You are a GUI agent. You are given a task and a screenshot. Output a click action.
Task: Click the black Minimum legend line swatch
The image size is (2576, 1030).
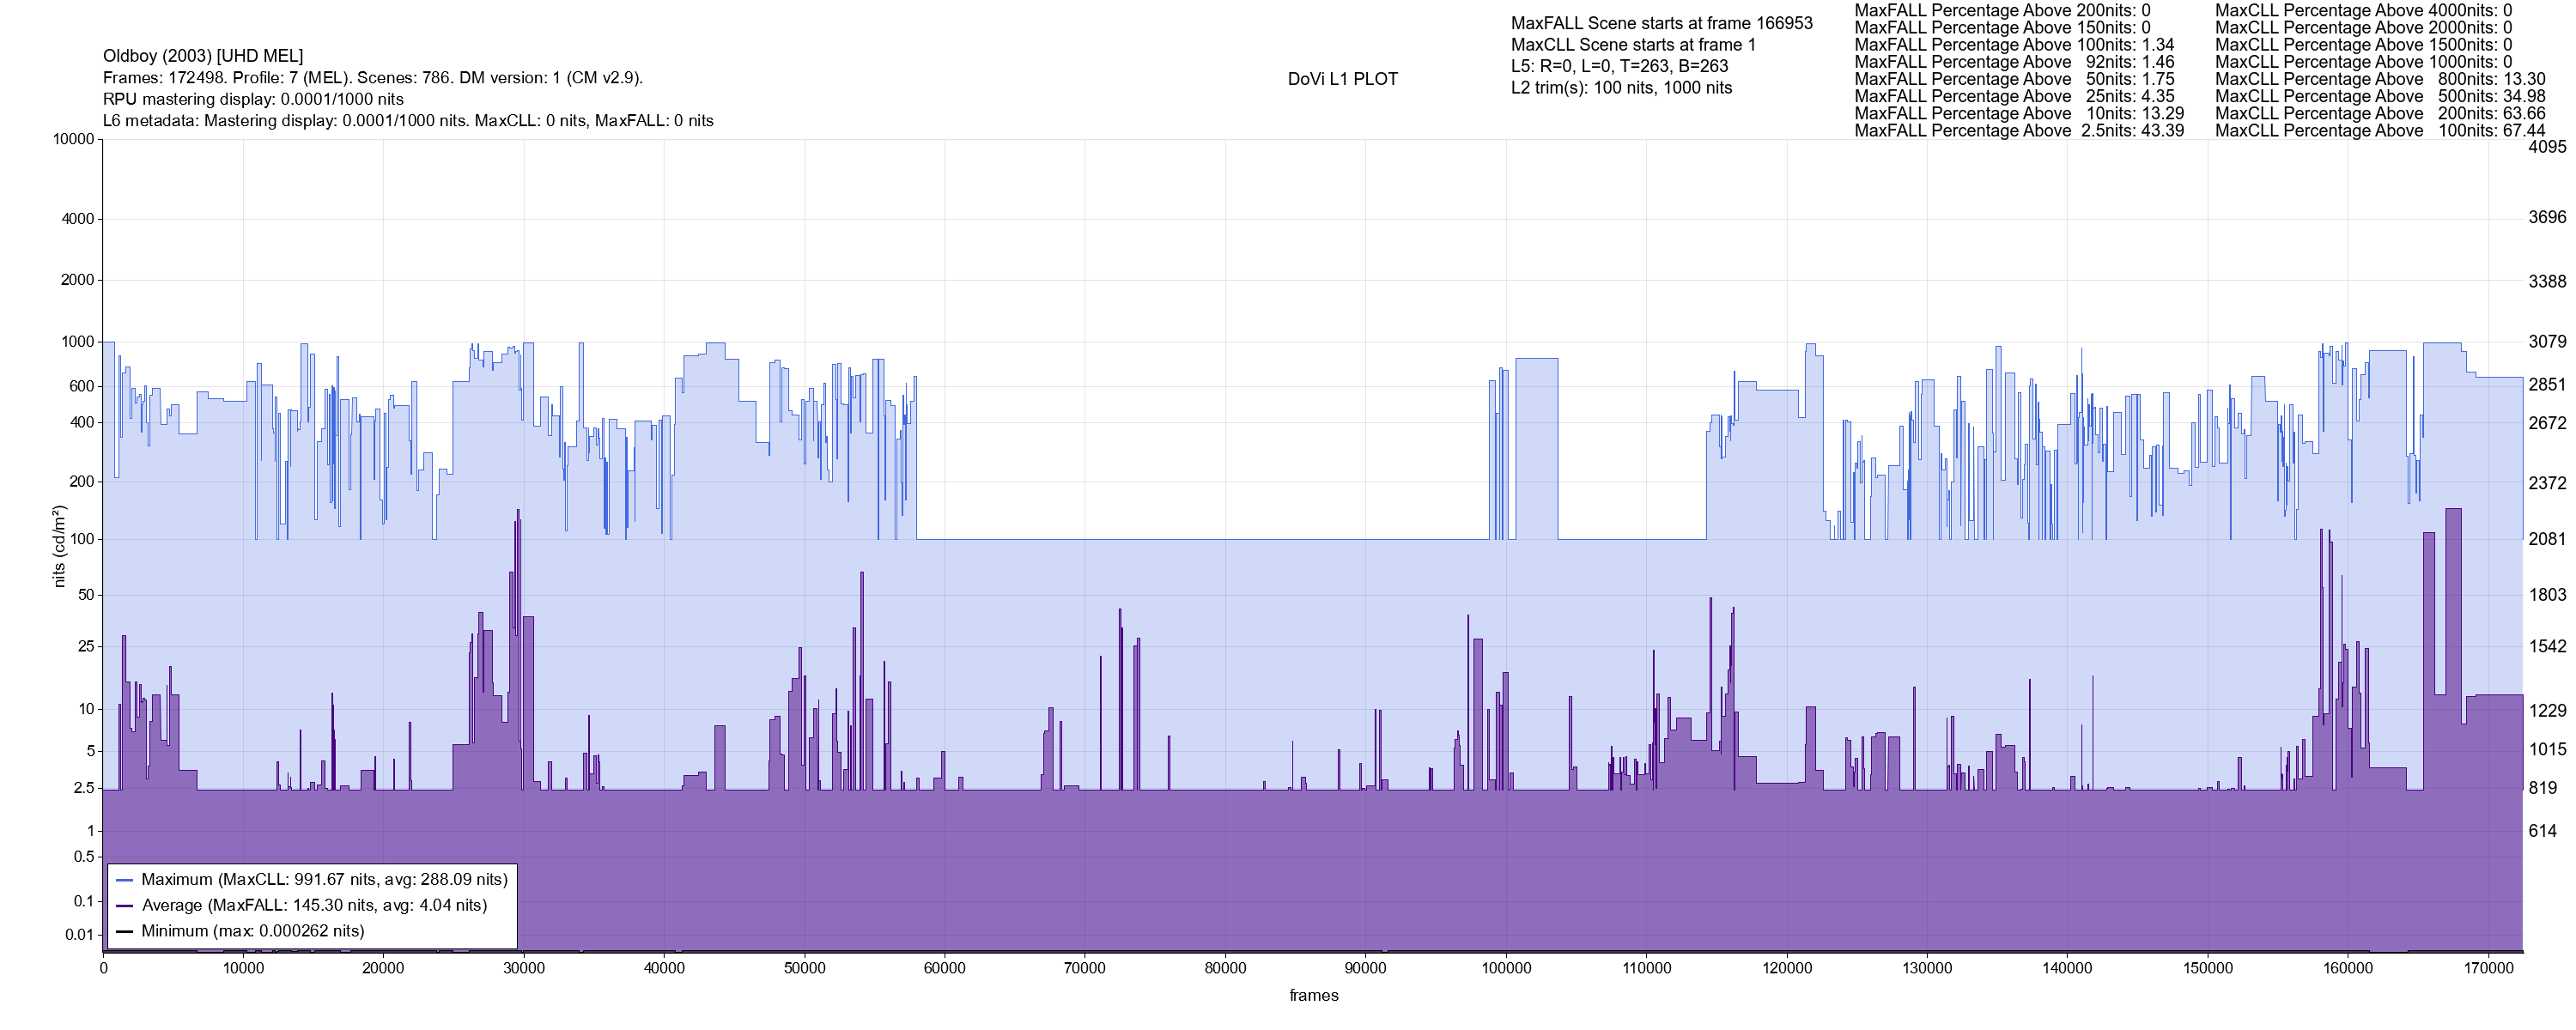click(x=124, y=931)
